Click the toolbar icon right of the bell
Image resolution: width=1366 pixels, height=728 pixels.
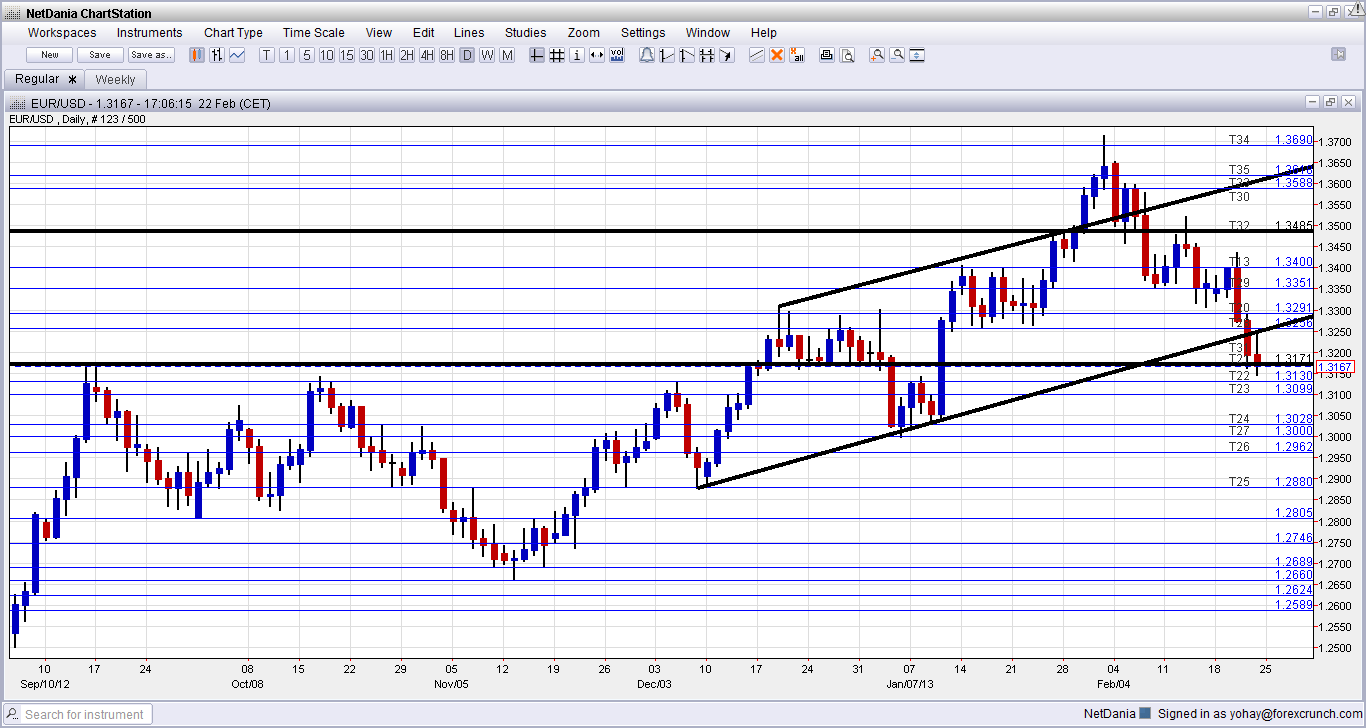coord(666,55)
